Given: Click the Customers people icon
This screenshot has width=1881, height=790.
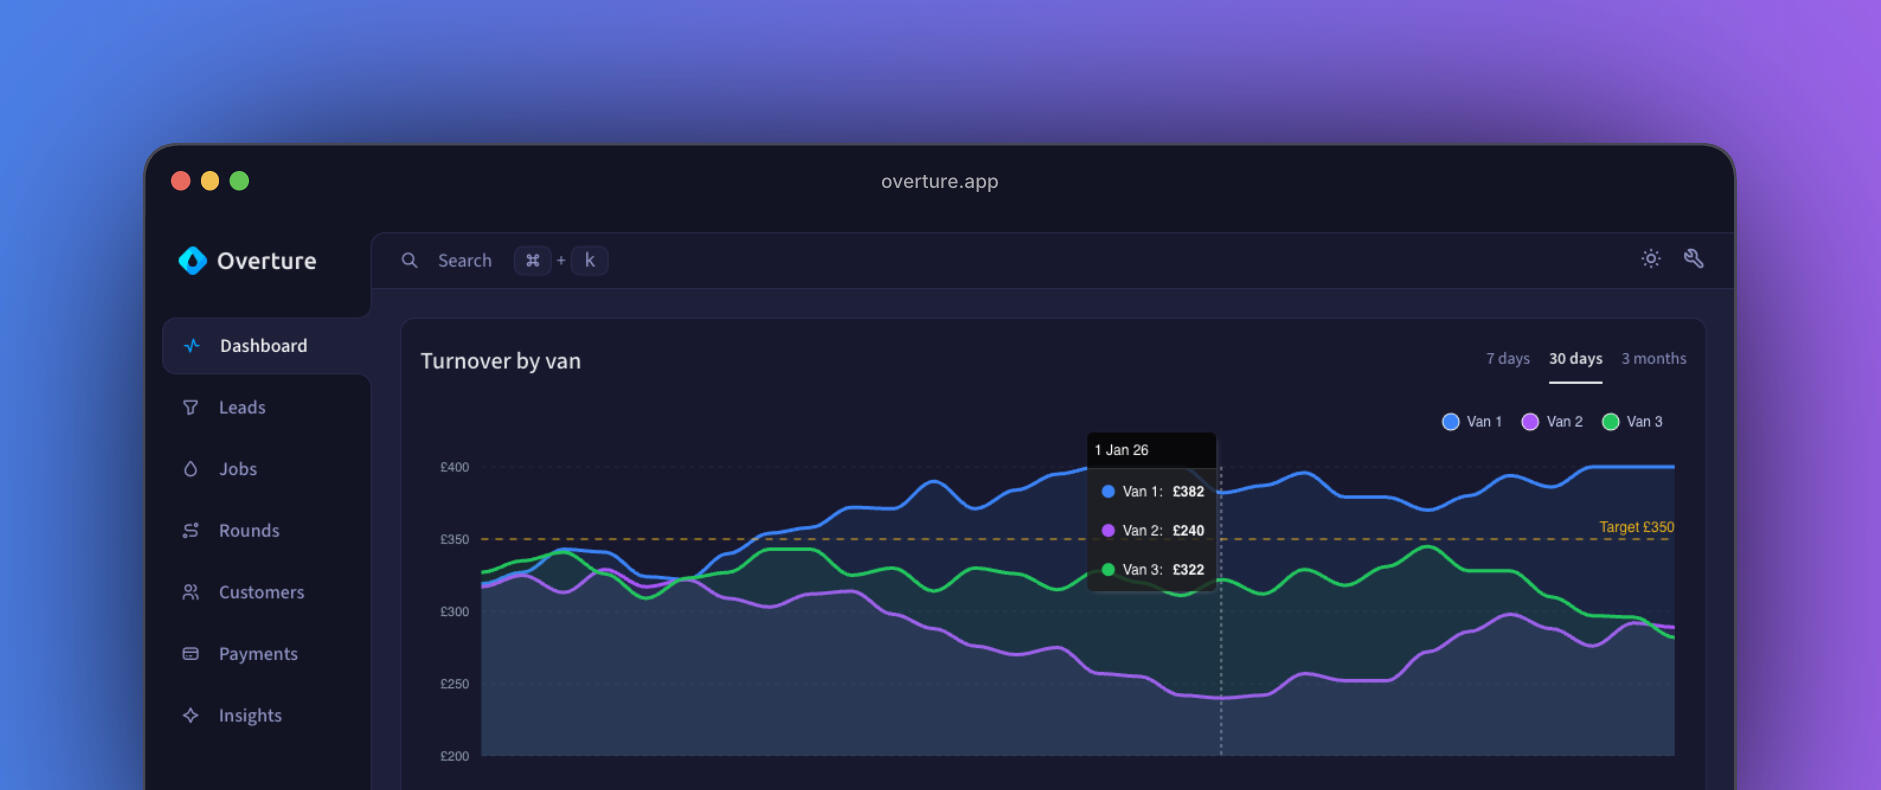Looking at the screenshot, I should [x=191, y=592].
